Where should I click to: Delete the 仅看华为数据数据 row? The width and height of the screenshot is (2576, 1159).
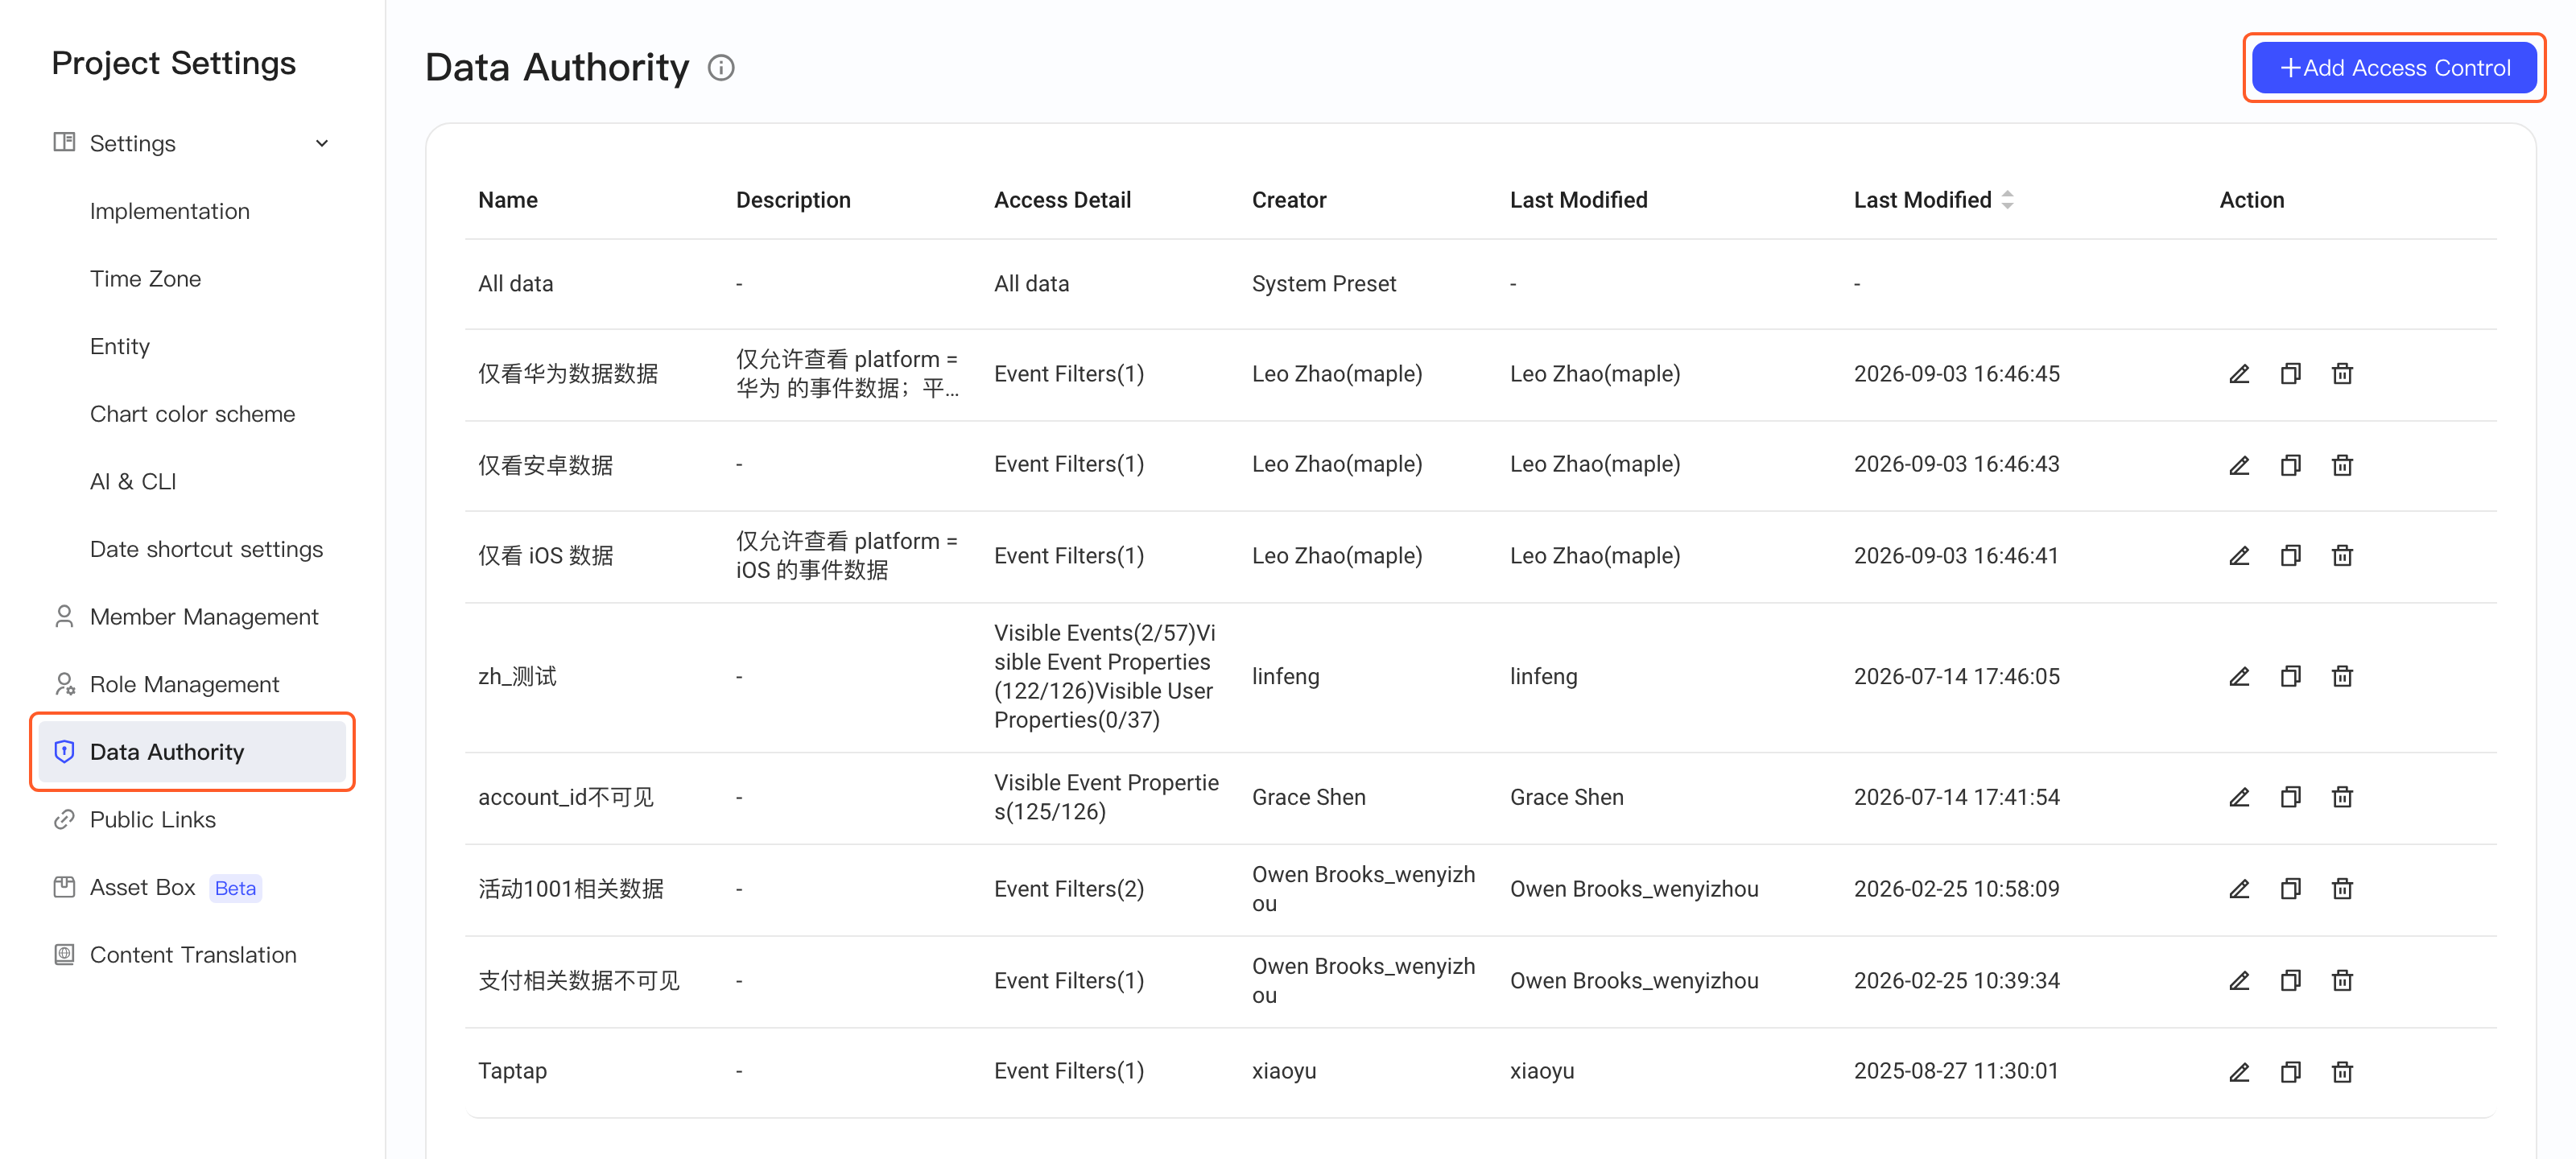coord(2342,374)
